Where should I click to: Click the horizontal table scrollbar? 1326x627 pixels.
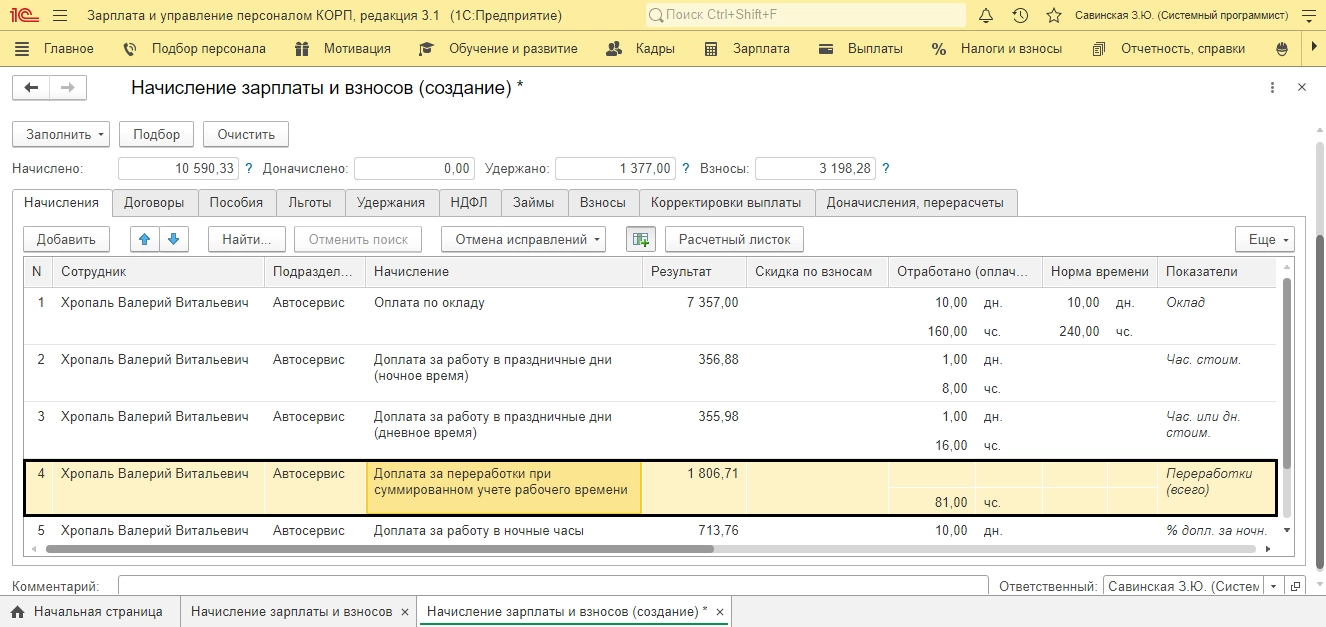pyautogui.click(x=380, y=548)
